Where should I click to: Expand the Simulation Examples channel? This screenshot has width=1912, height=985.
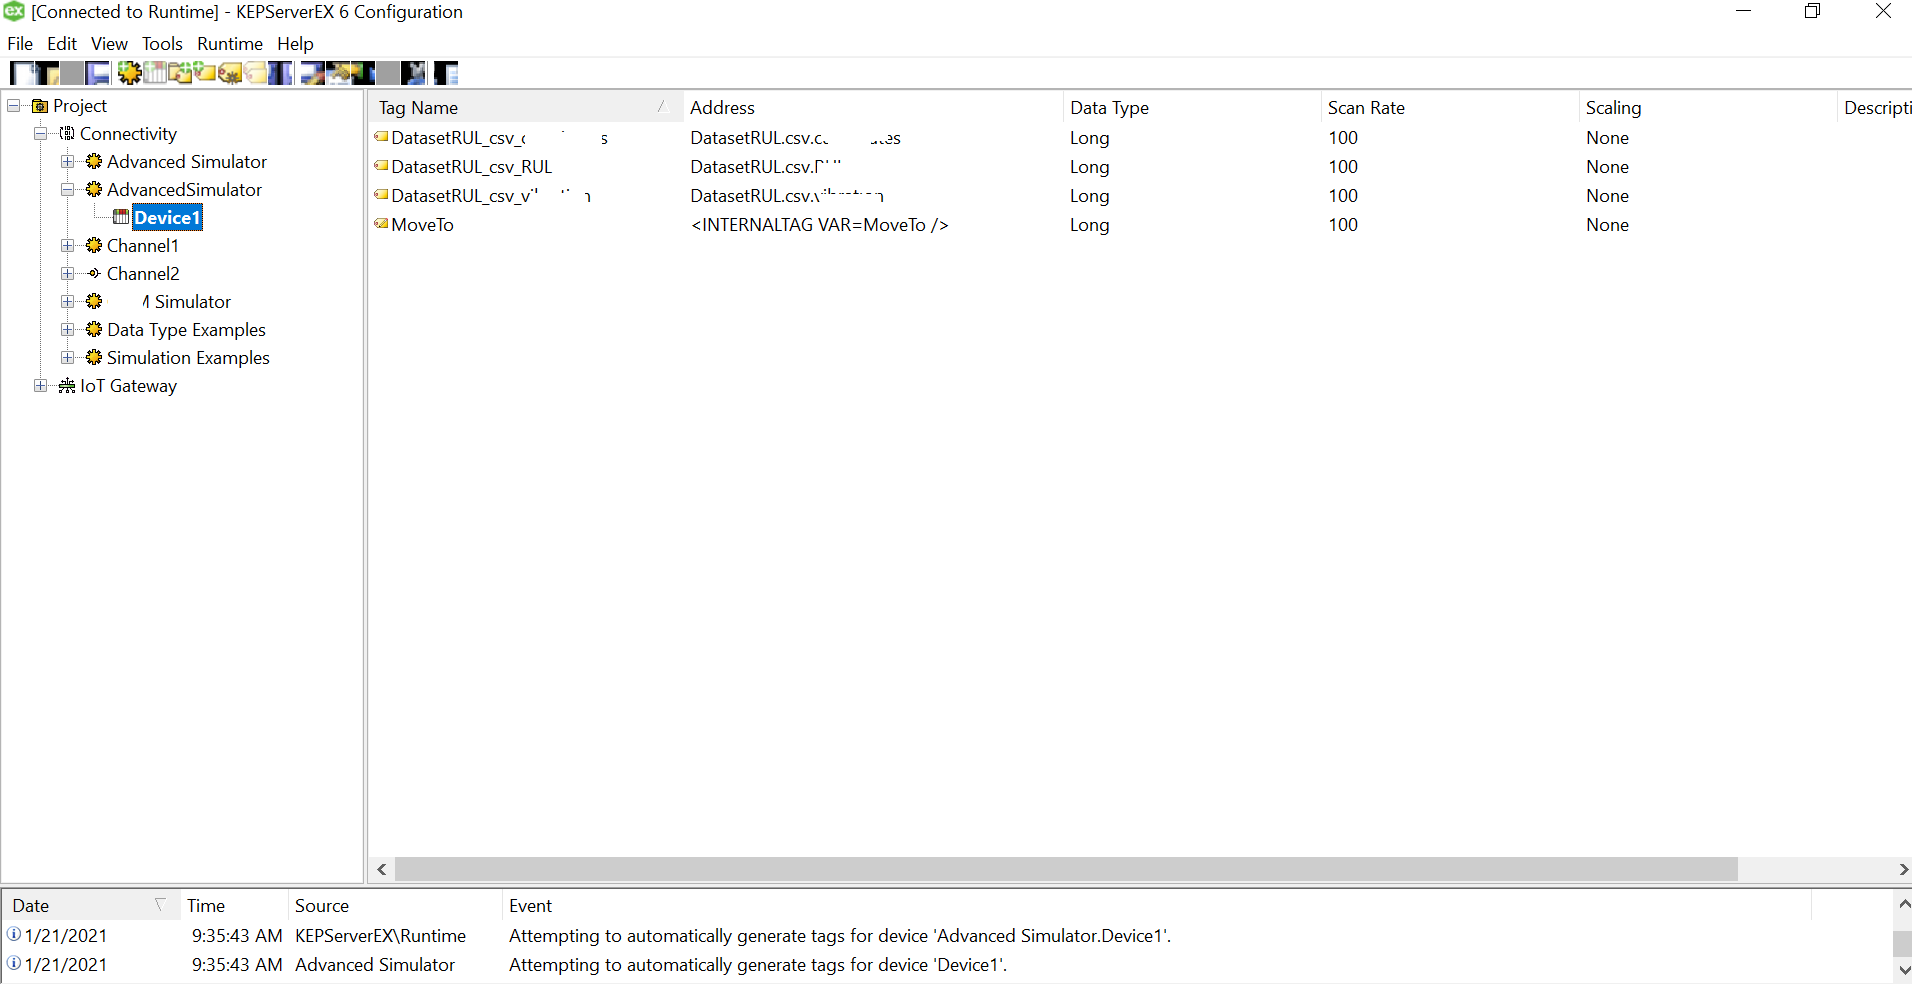click(x=67, y=358)
